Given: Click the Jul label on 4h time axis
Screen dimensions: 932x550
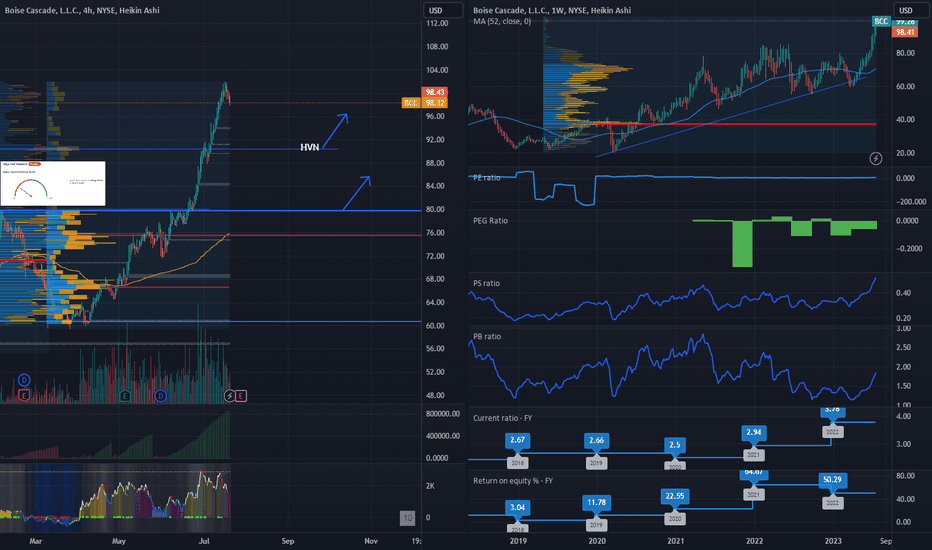Looking at the screenshot, I should pos(204,541).
